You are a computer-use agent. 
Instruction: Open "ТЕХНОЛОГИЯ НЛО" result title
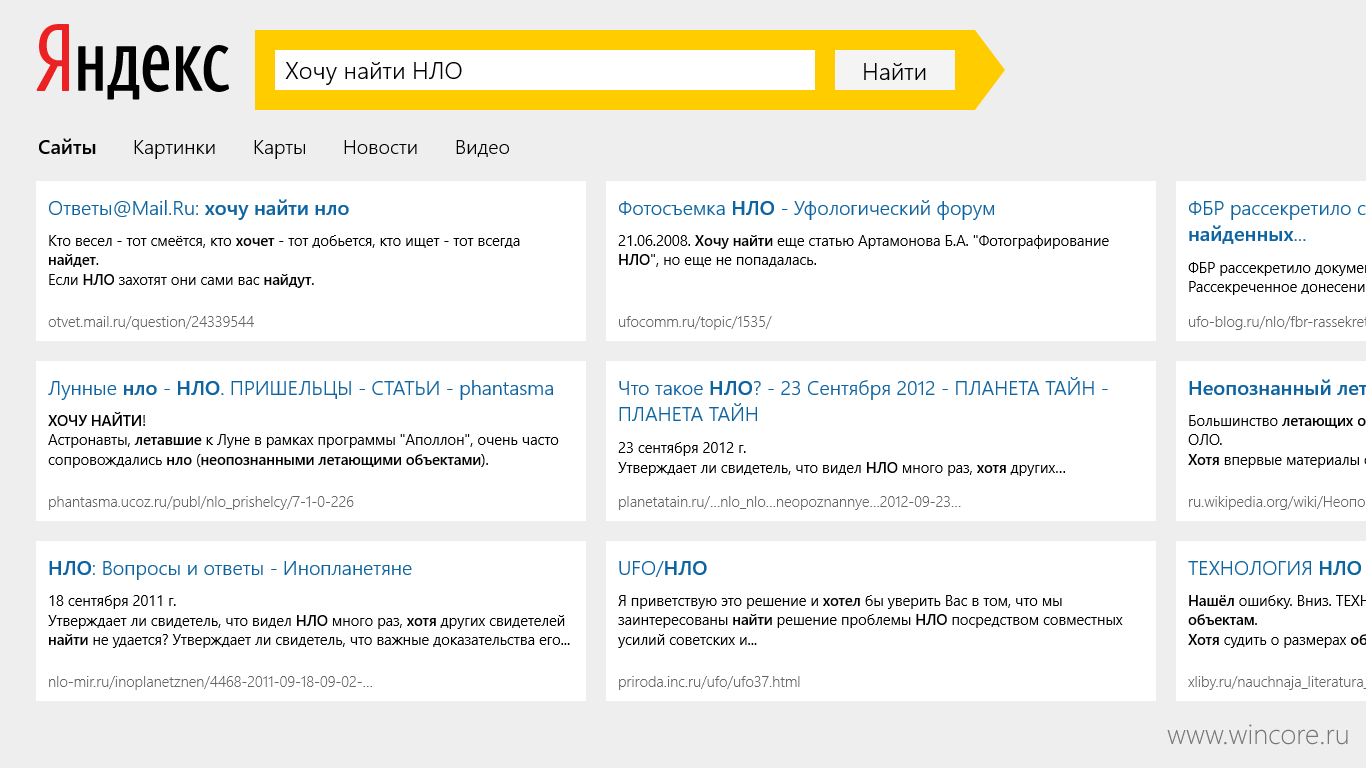1275,568
